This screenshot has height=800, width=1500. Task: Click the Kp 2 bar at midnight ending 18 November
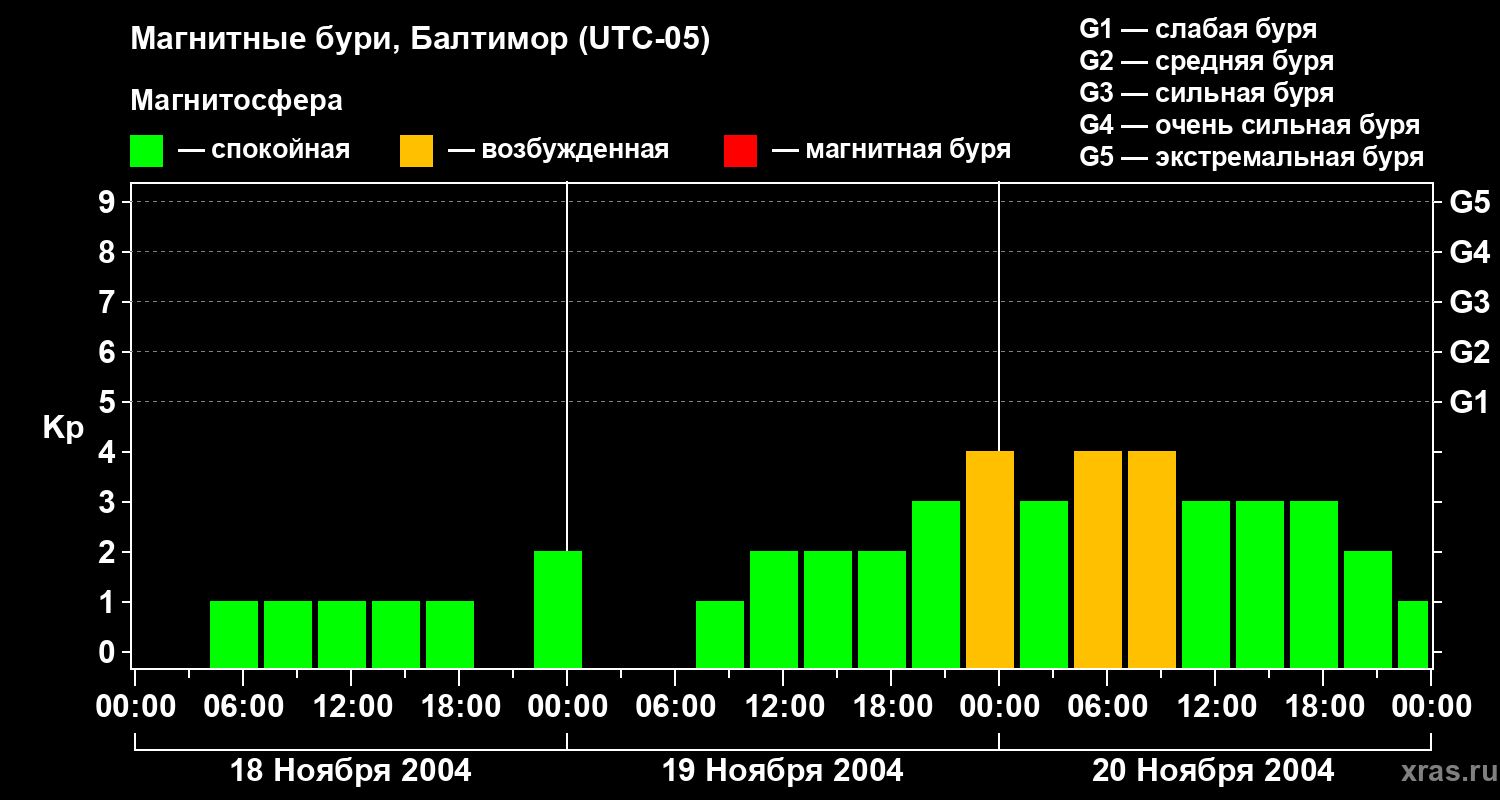[558, 609]
